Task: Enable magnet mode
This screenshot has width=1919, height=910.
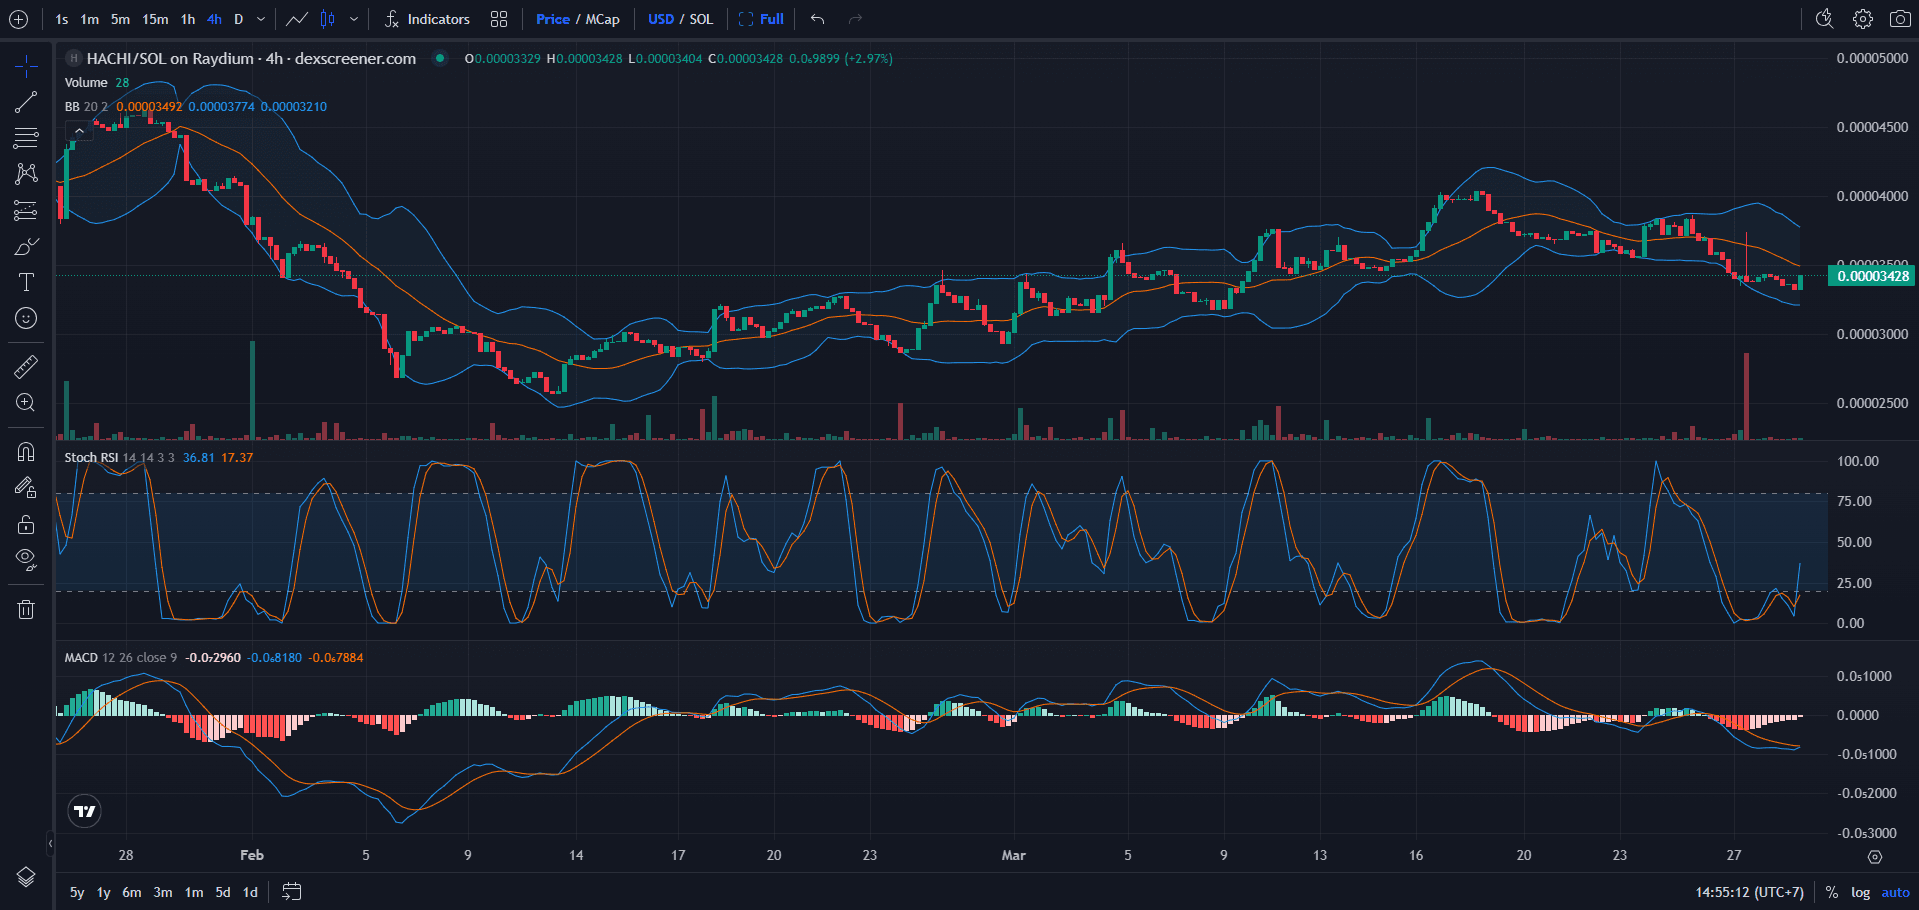Action: [25, 451]
